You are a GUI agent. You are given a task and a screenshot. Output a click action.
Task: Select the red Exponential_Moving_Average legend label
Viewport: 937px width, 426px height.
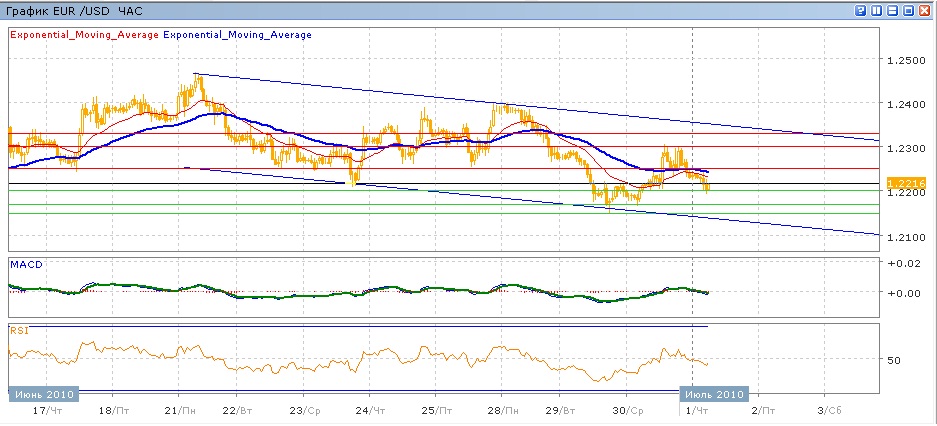tap(84, 35)
